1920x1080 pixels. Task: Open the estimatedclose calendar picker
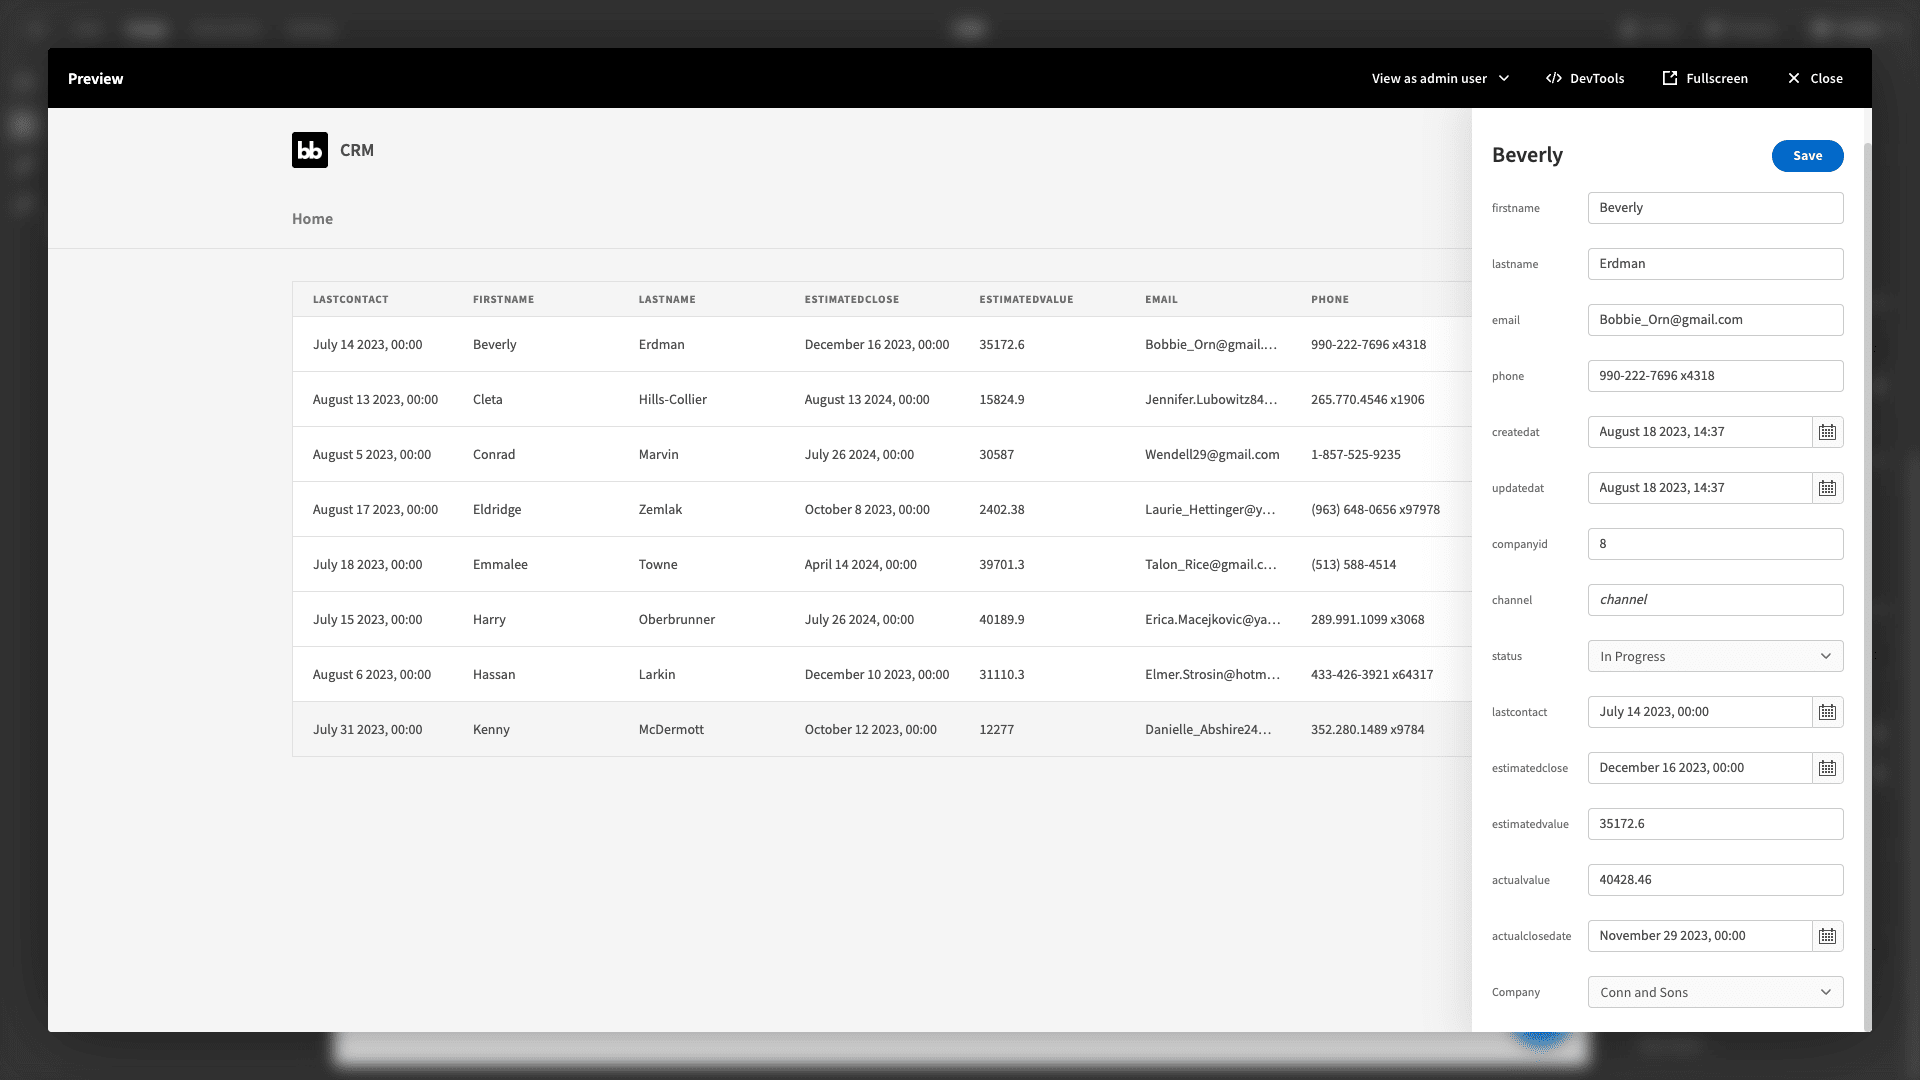pos(1827,768)
